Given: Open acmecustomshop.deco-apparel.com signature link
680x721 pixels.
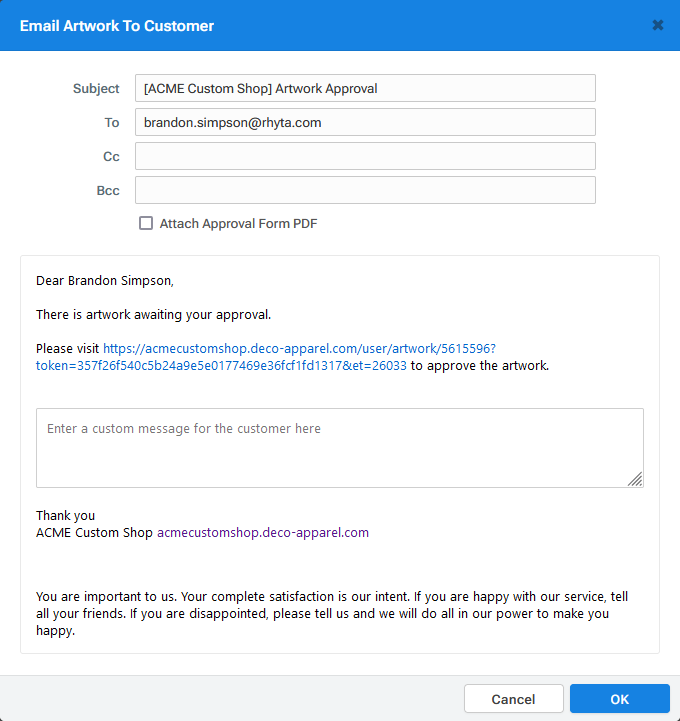Looking at the screenshot, I should 263,532.
